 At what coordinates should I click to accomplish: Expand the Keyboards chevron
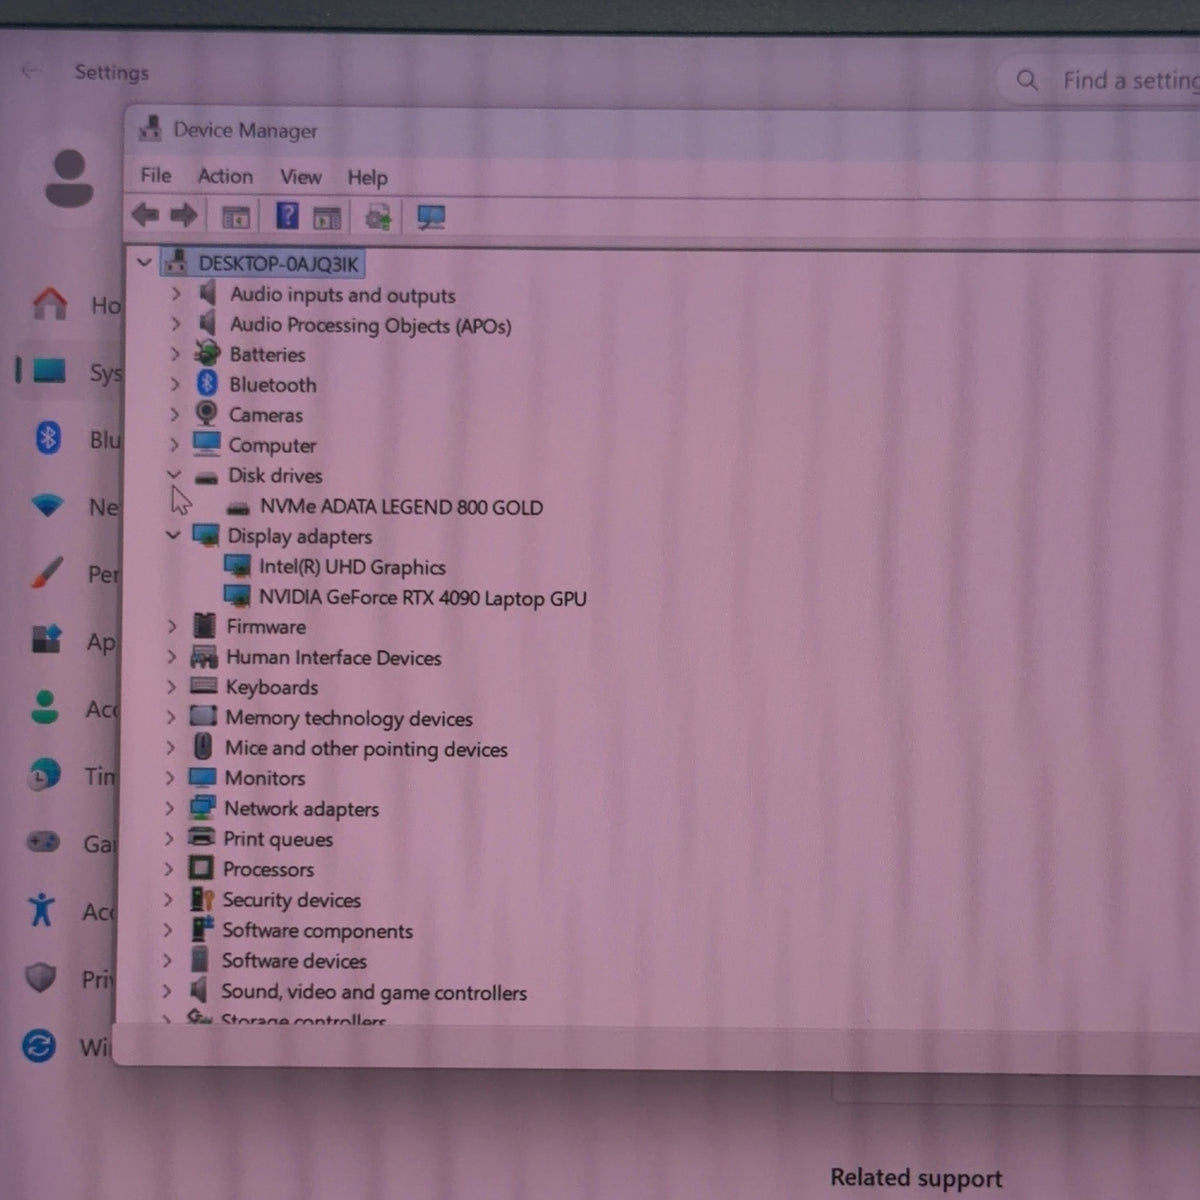point(170,687)
